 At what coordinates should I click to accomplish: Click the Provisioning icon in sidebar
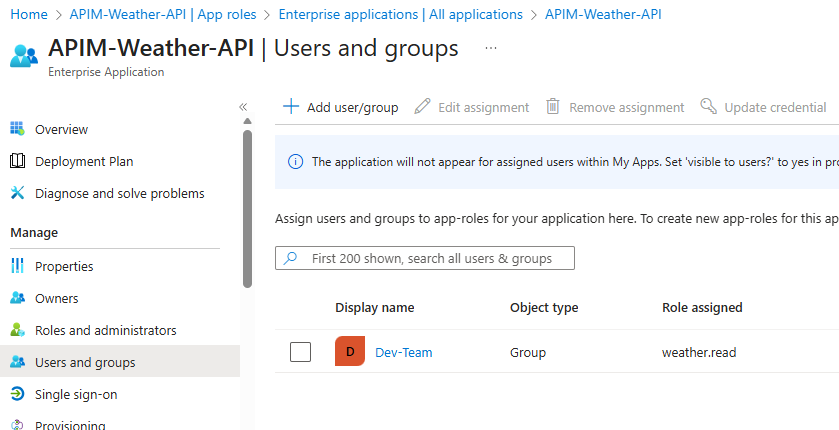(x=17, y=425)
